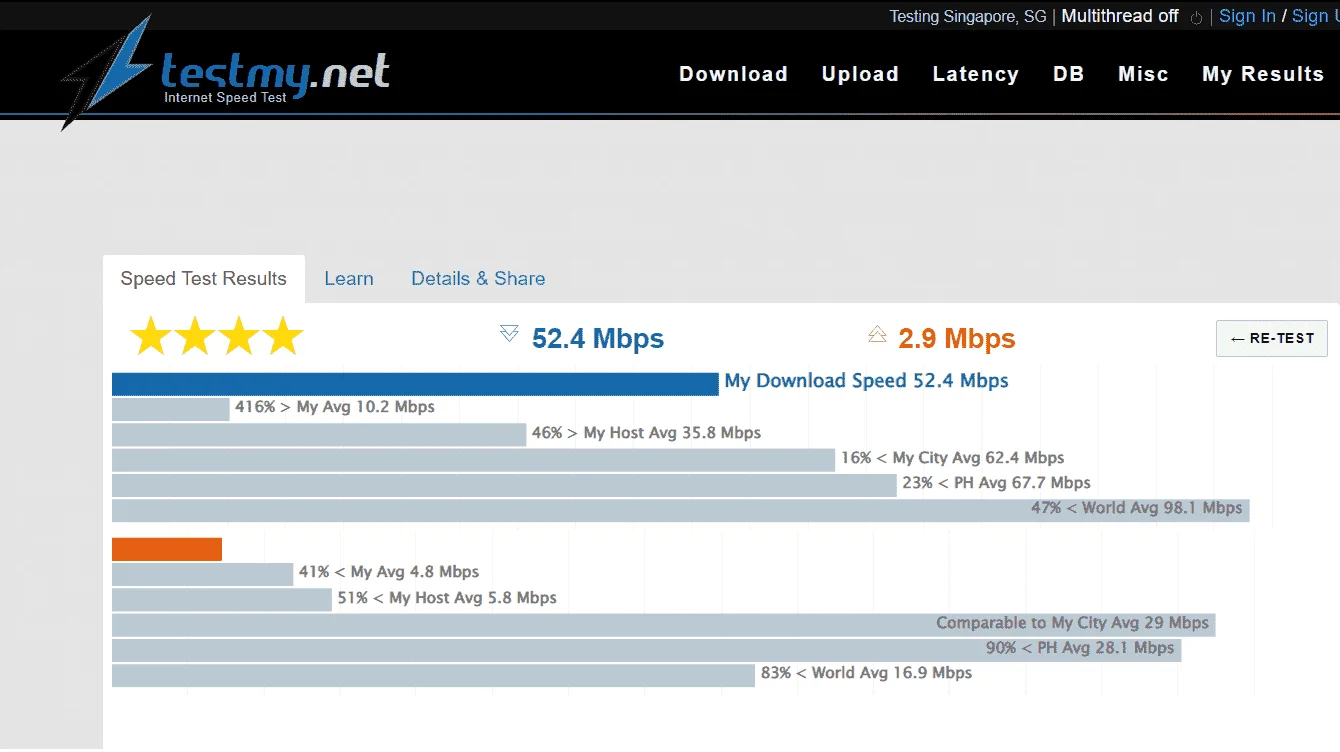The image size is (1340, 752).
Task: Click the 83% < World Avg 16.9 Mbps label
Action: 866,673
